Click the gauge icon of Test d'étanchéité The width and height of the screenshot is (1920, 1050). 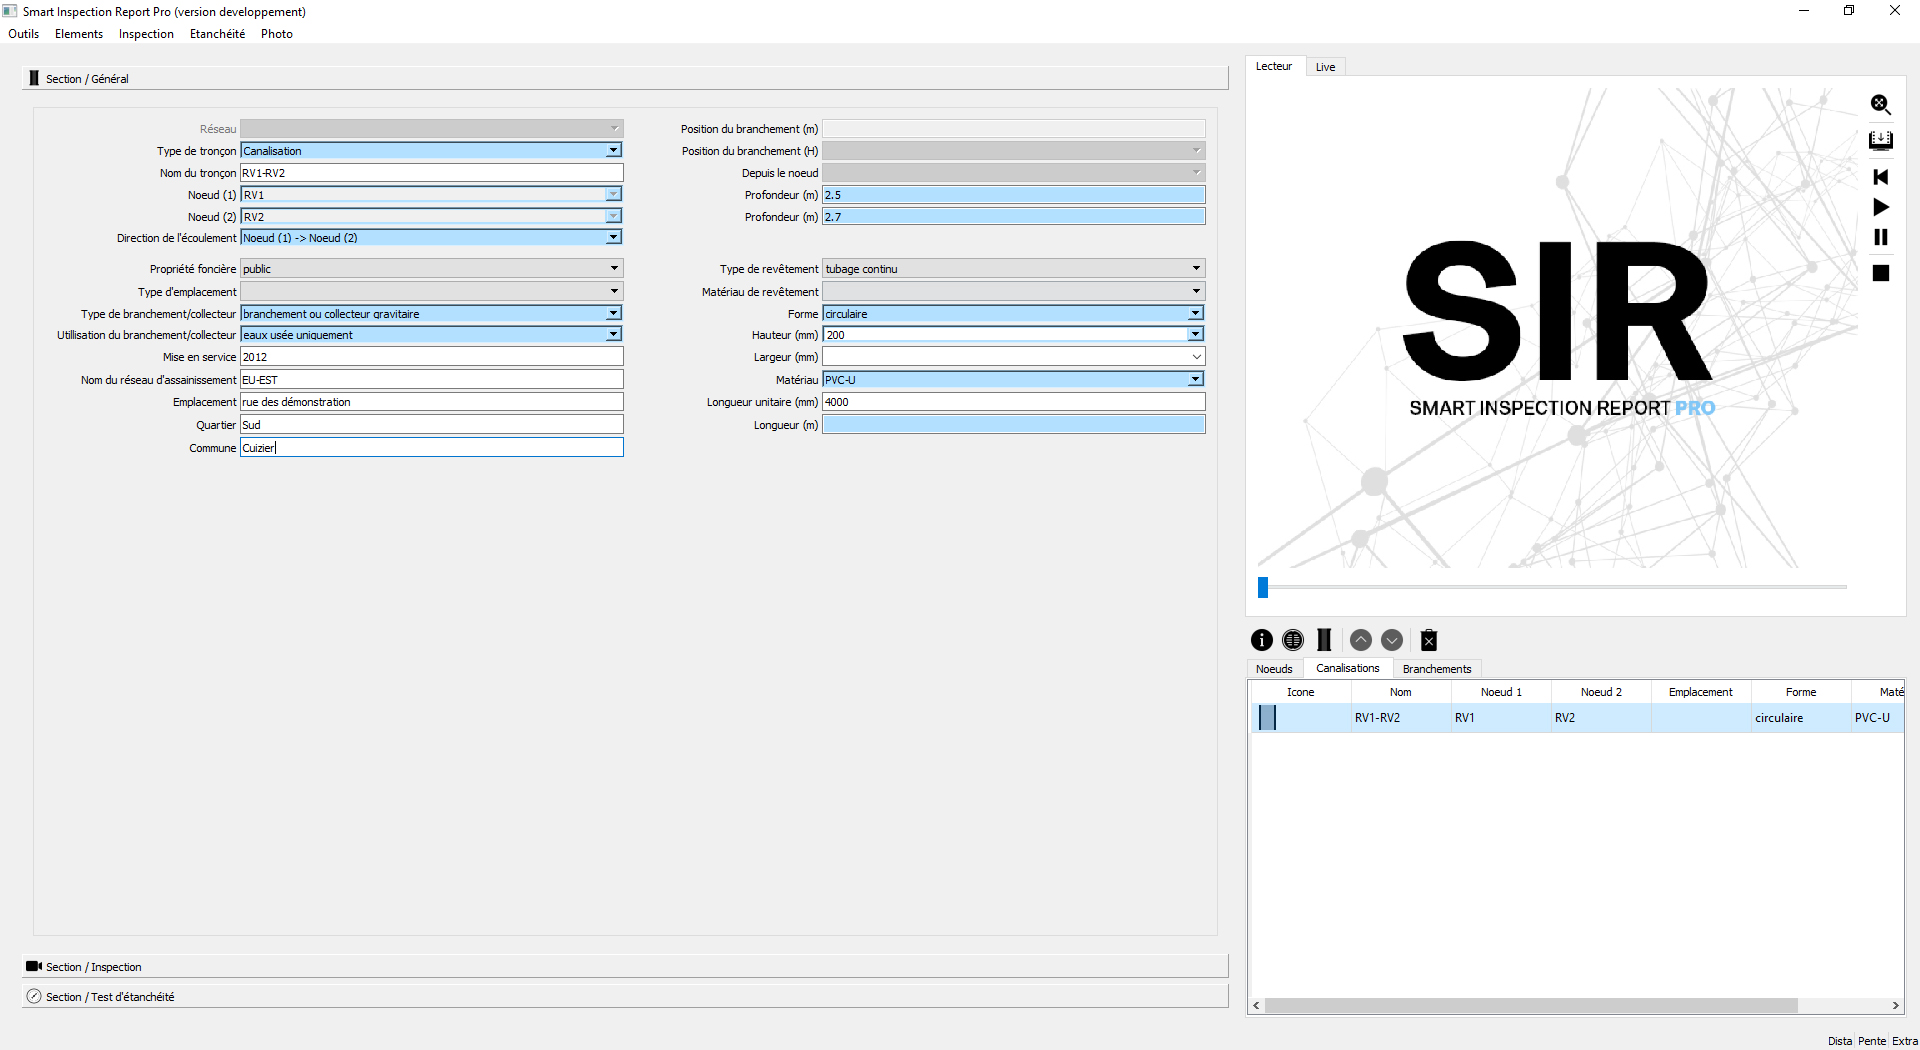tap(34, 996)
